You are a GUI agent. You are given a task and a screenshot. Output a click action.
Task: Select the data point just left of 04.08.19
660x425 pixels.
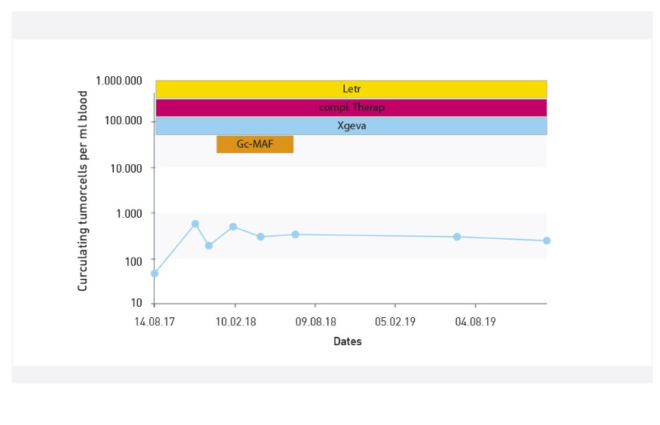click(457, 237)
